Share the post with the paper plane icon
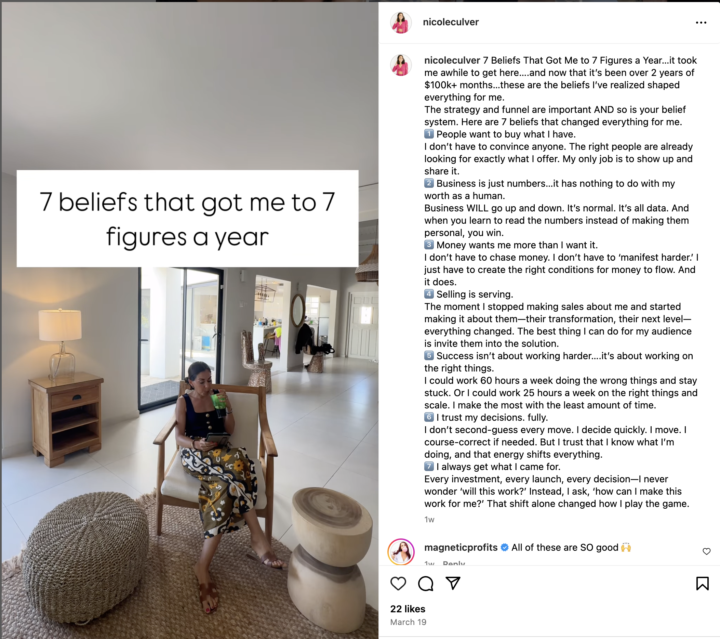This screenshot has width=720, height=639. pos(453,583)
